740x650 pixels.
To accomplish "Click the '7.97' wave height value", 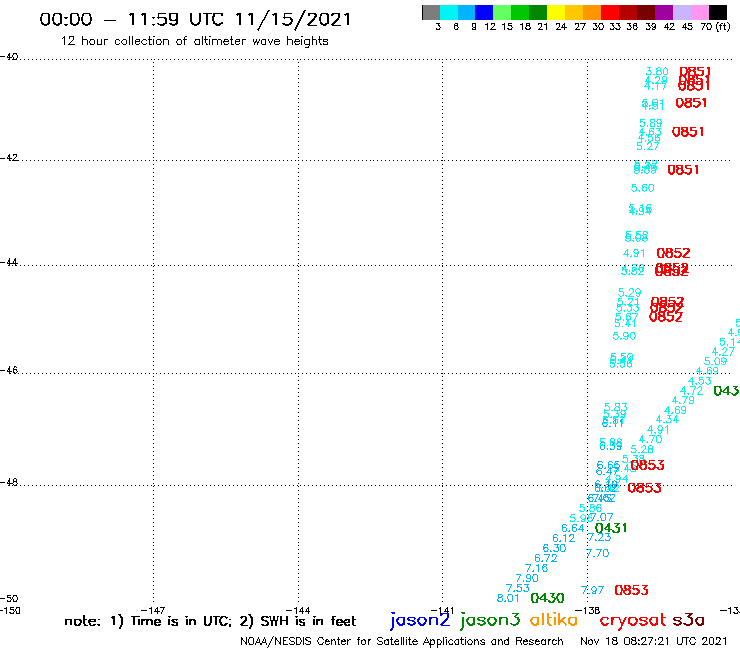I will 593,590.
